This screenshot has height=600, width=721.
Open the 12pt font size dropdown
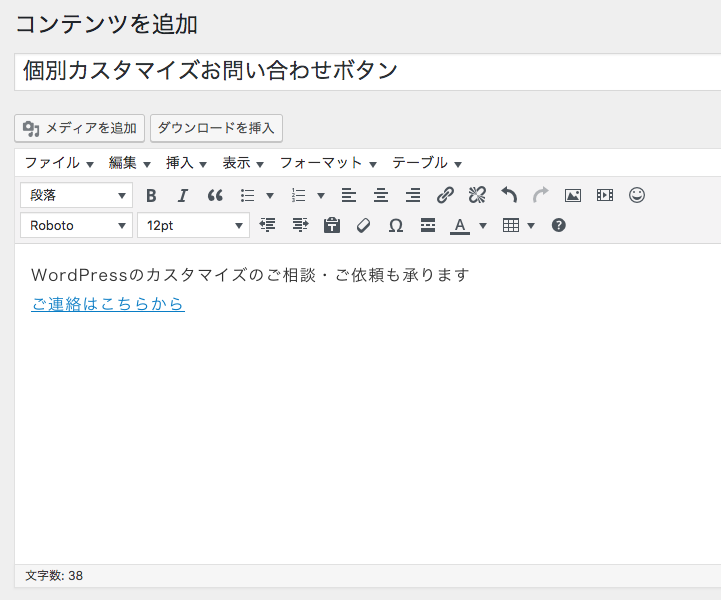194,225
